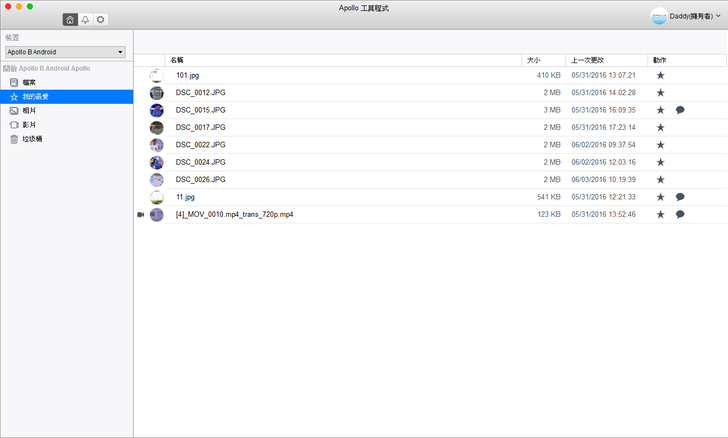Select 檔案 in the sidebar
This screenshot has height=438, width=728.
click(30, 82)
